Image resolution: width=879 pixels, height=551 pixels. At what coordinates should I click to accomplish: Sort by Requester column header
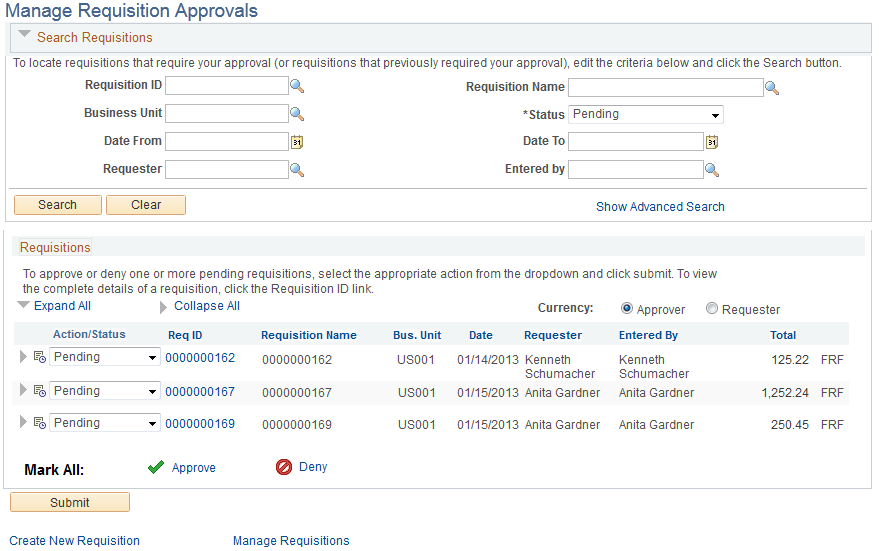pos(553,335)
